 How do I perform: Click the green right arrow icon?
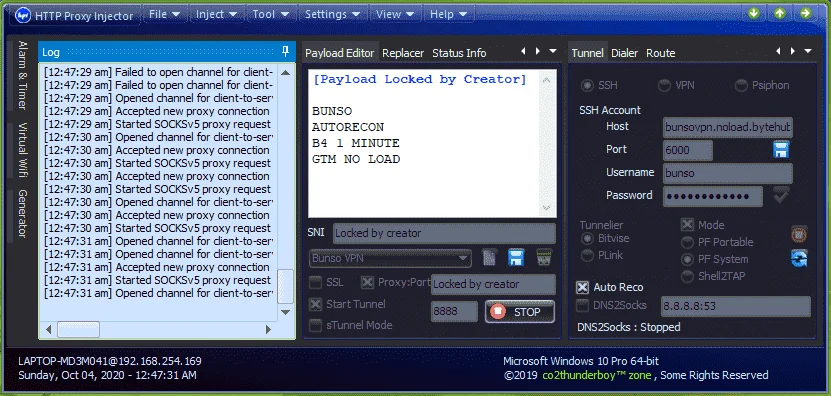click(806, 13)
